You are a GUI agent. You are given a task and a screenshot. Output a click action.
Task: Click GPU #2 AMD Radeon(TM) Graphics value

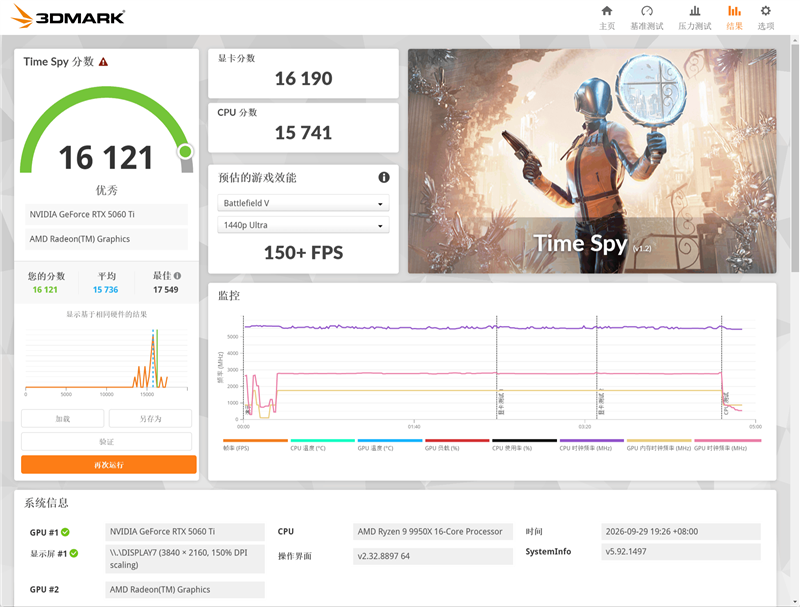(x=185, y=590)
